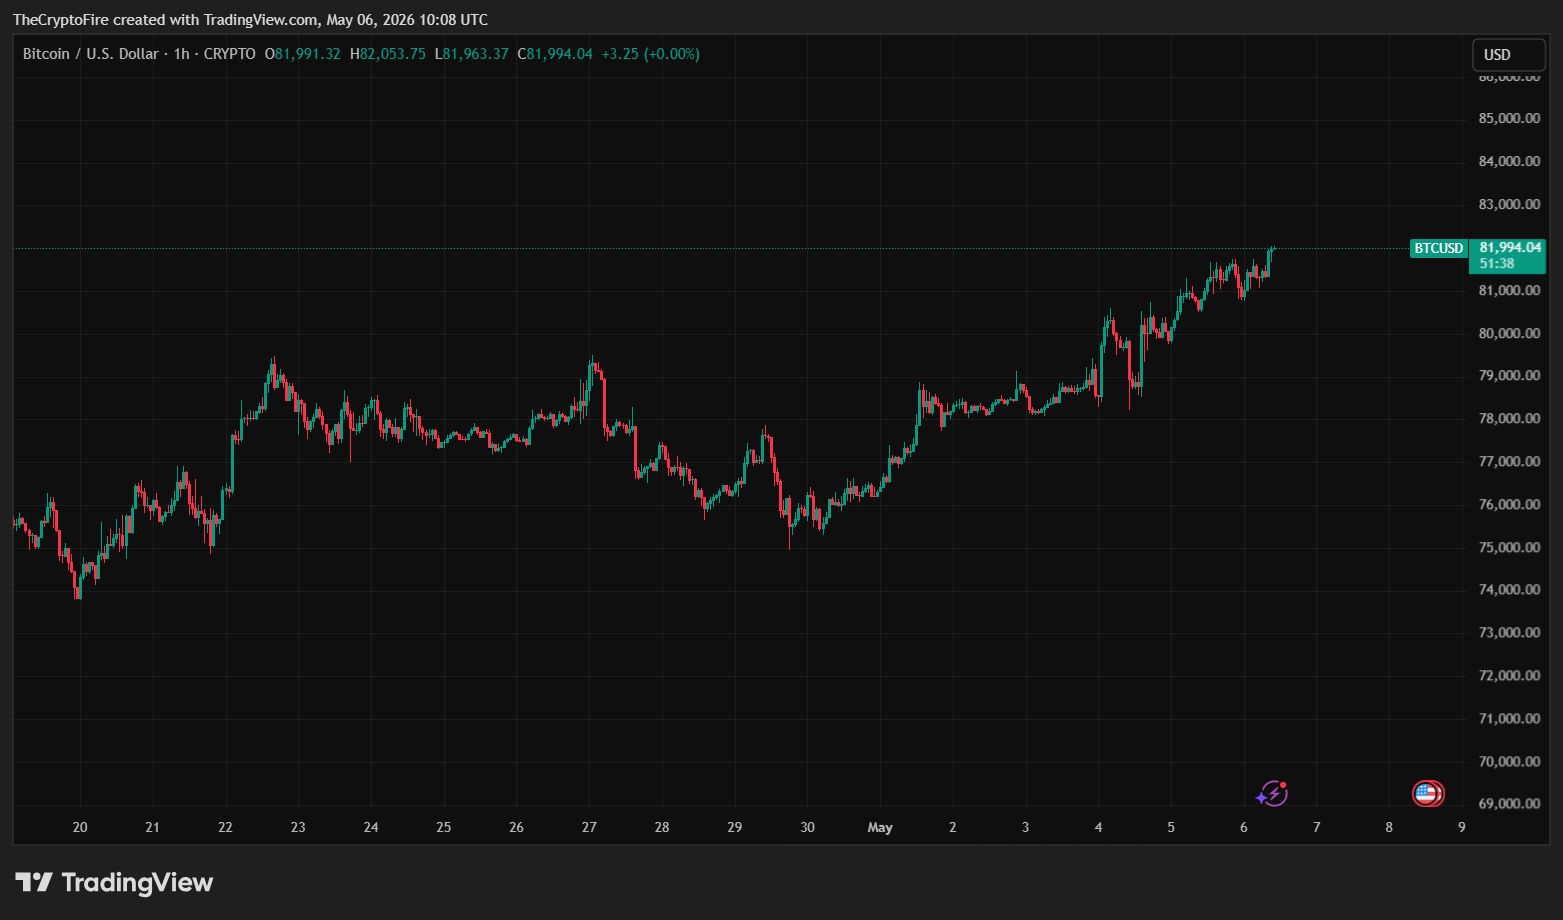The width and height of the screenshot is (1563, 920).
Task: Click the 85,000.00 price axis label
Action: [x=1510, y=118]
